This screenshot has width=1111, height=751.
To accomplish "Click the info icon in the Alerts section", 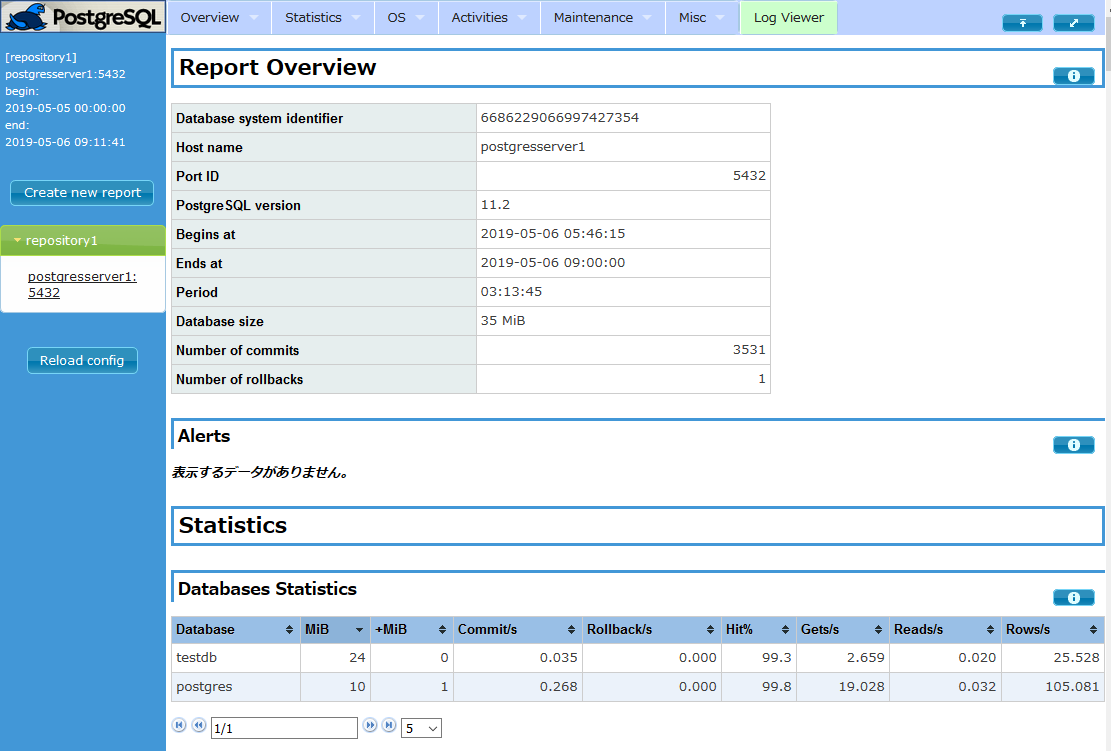I will (1073, 444).
